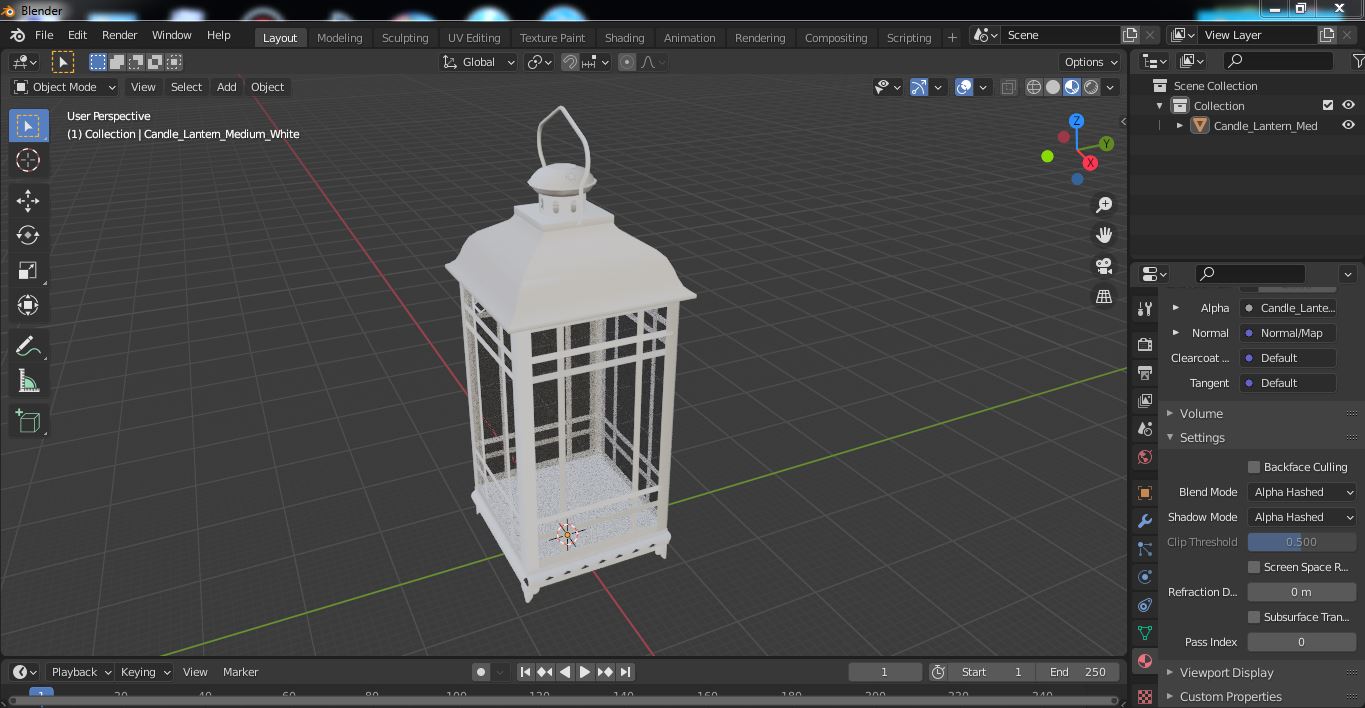Uncheck the Collection exclude checkbox
1365x708 pixels.
[1328, 105]
